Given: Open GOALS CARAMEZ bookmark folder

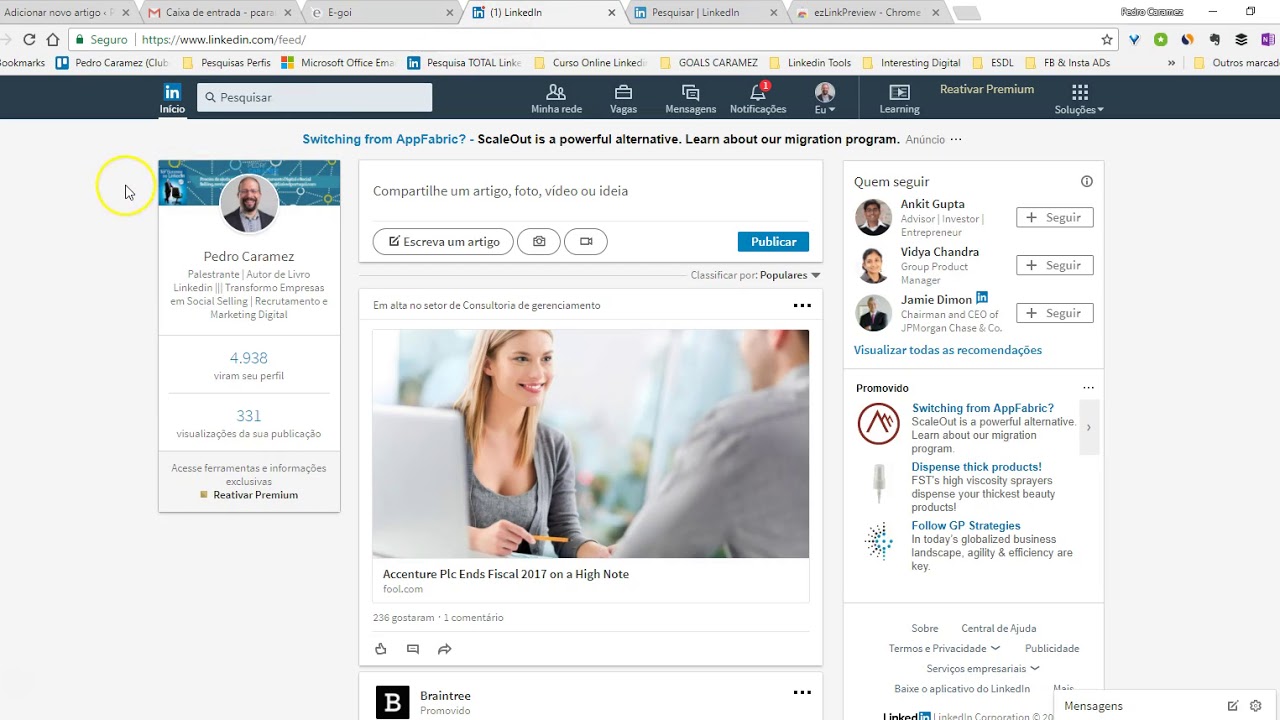Looking at the screenshot, I should coord(708,62).
